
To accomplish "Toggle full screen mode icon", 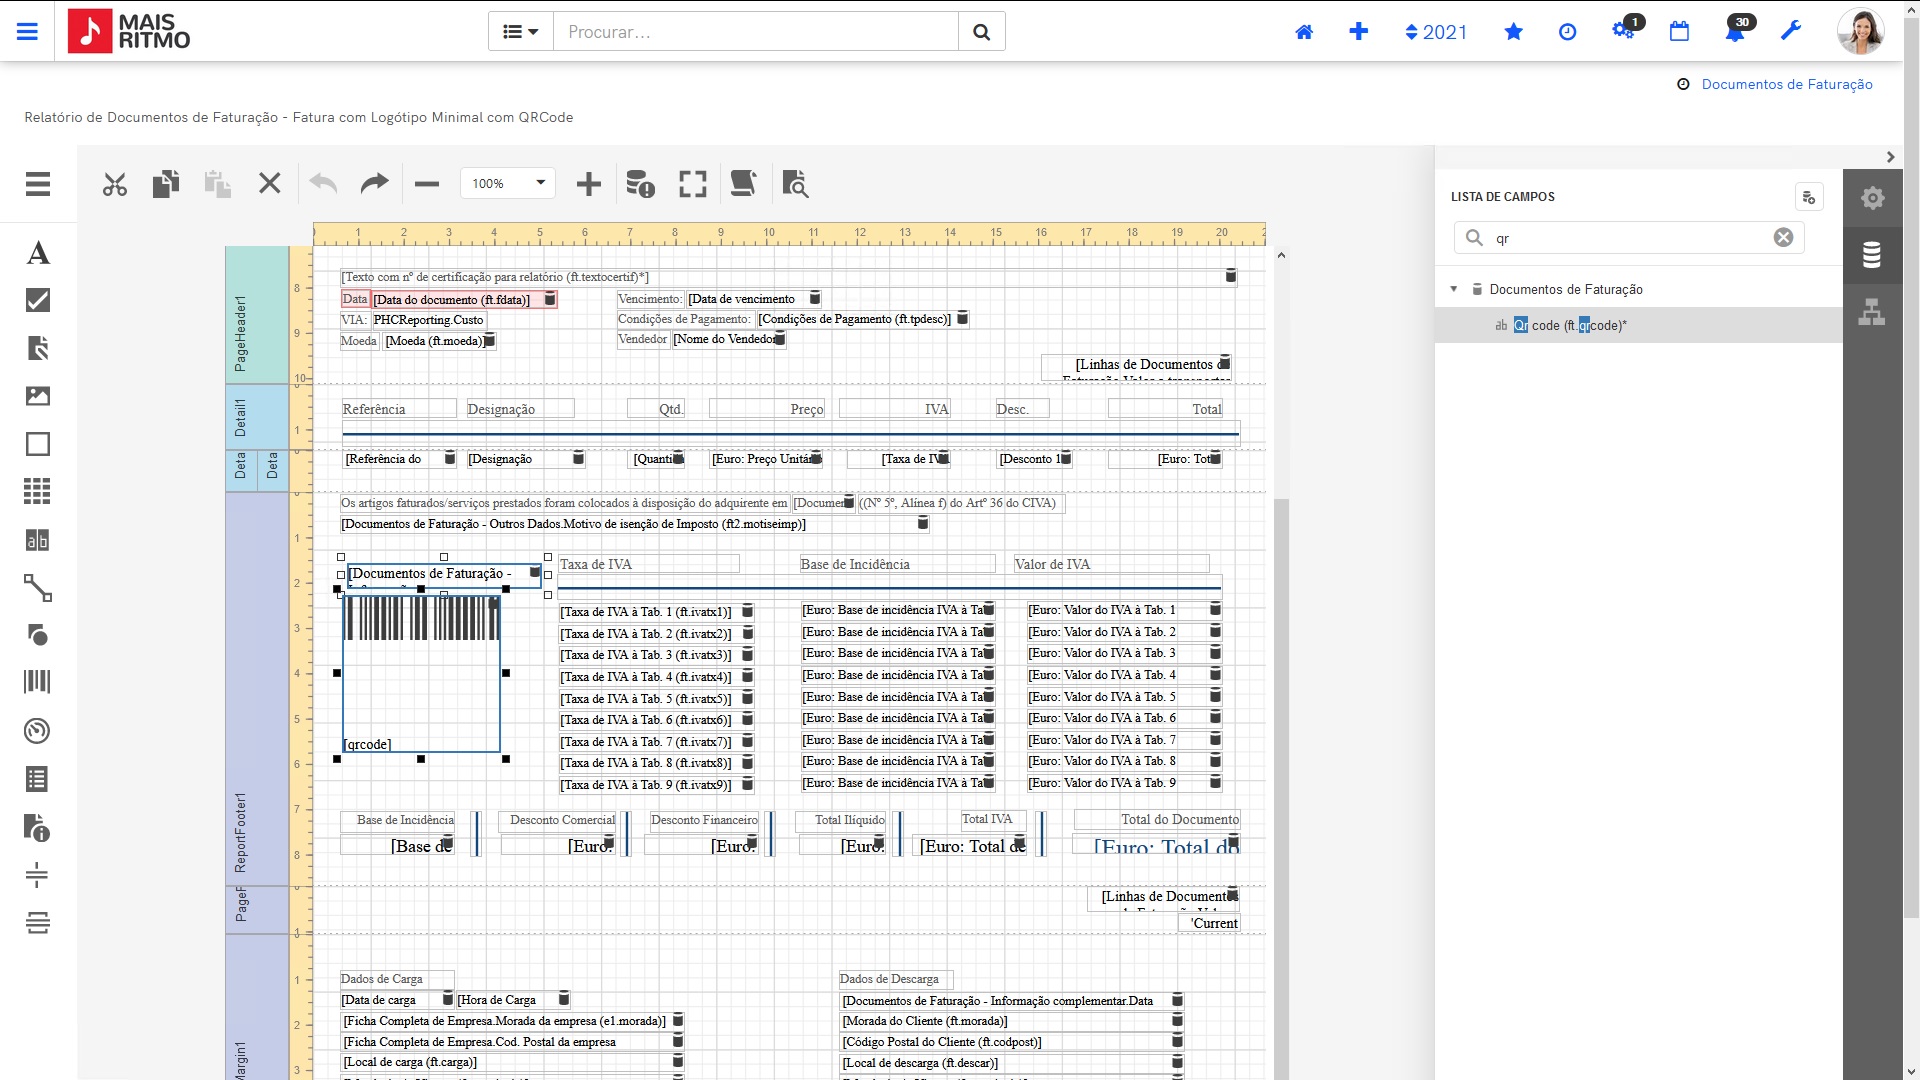I will tap(692, 184).
